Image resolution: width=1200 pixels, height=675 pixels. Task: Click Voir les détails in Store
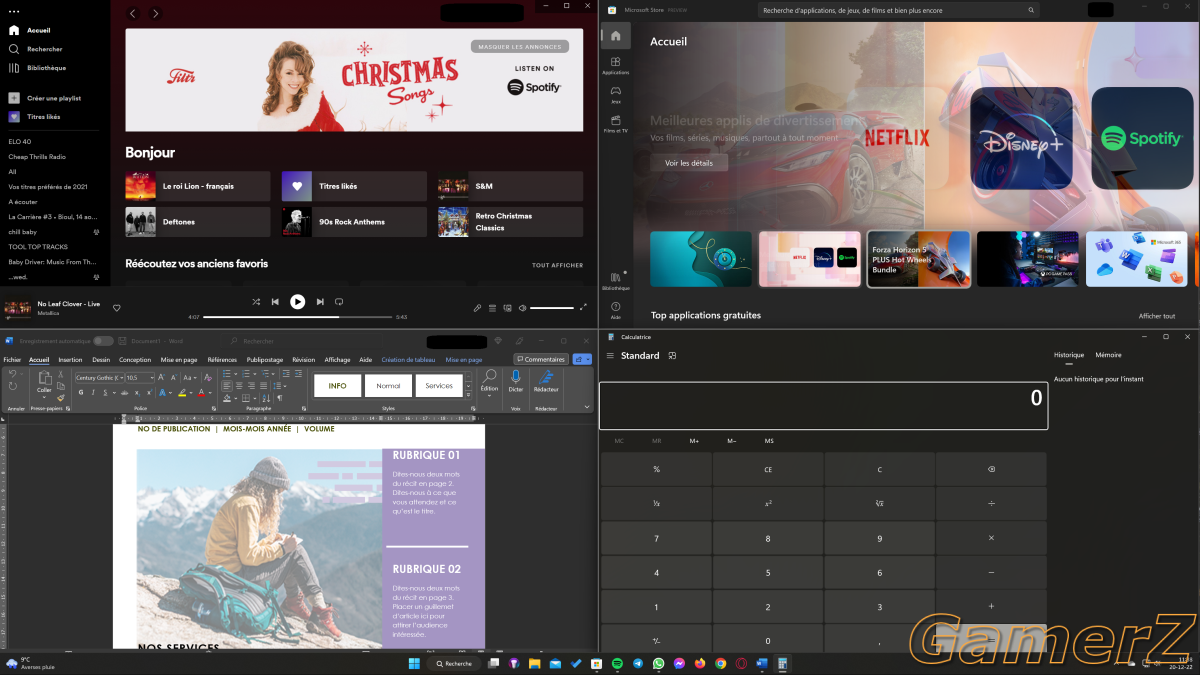tap(689, 163)
